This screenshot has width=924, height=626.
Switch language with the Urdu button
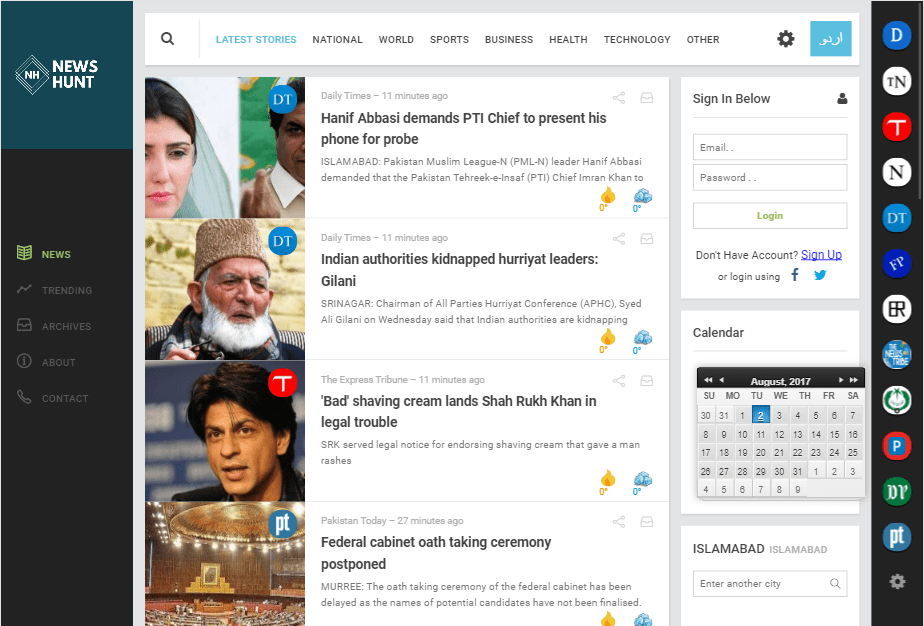pos(830,39)
